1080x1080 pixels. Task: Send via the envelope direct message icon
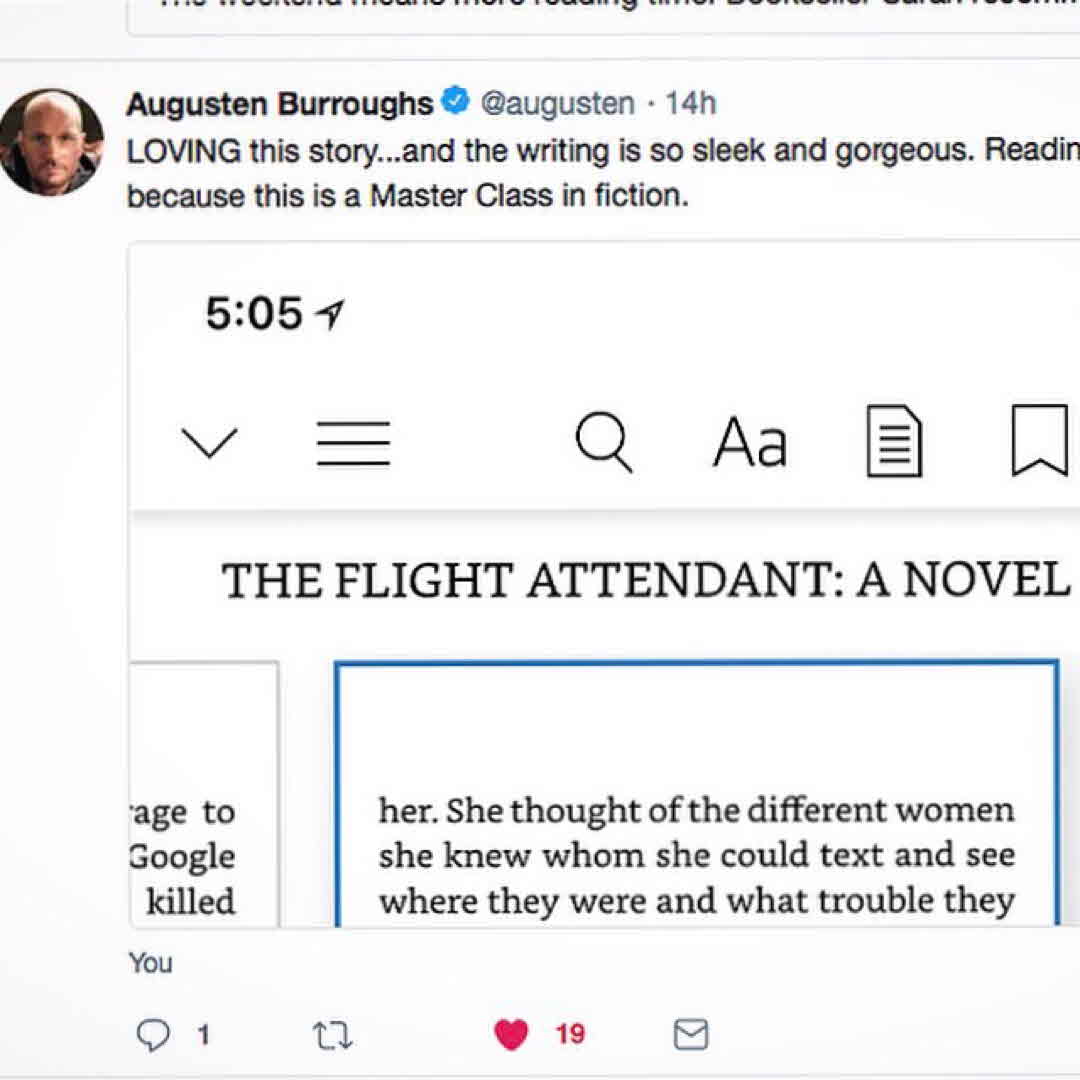(691, 1035)
